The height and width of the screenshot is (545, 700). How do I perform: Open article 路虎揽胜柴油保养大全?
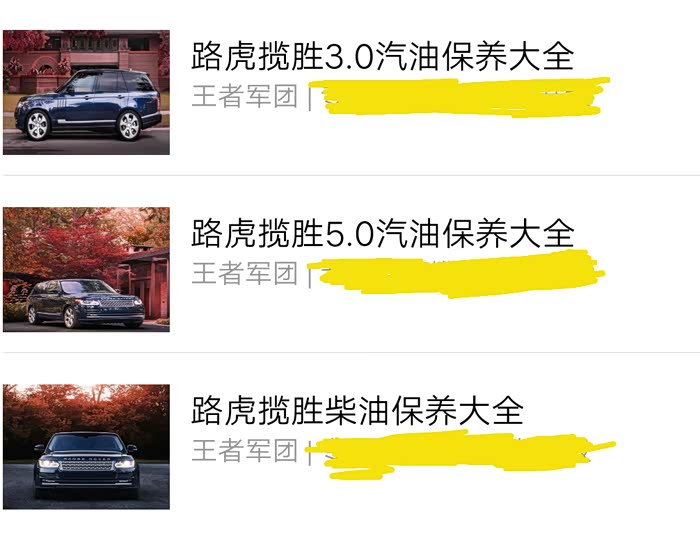click(x=357, y=410)
